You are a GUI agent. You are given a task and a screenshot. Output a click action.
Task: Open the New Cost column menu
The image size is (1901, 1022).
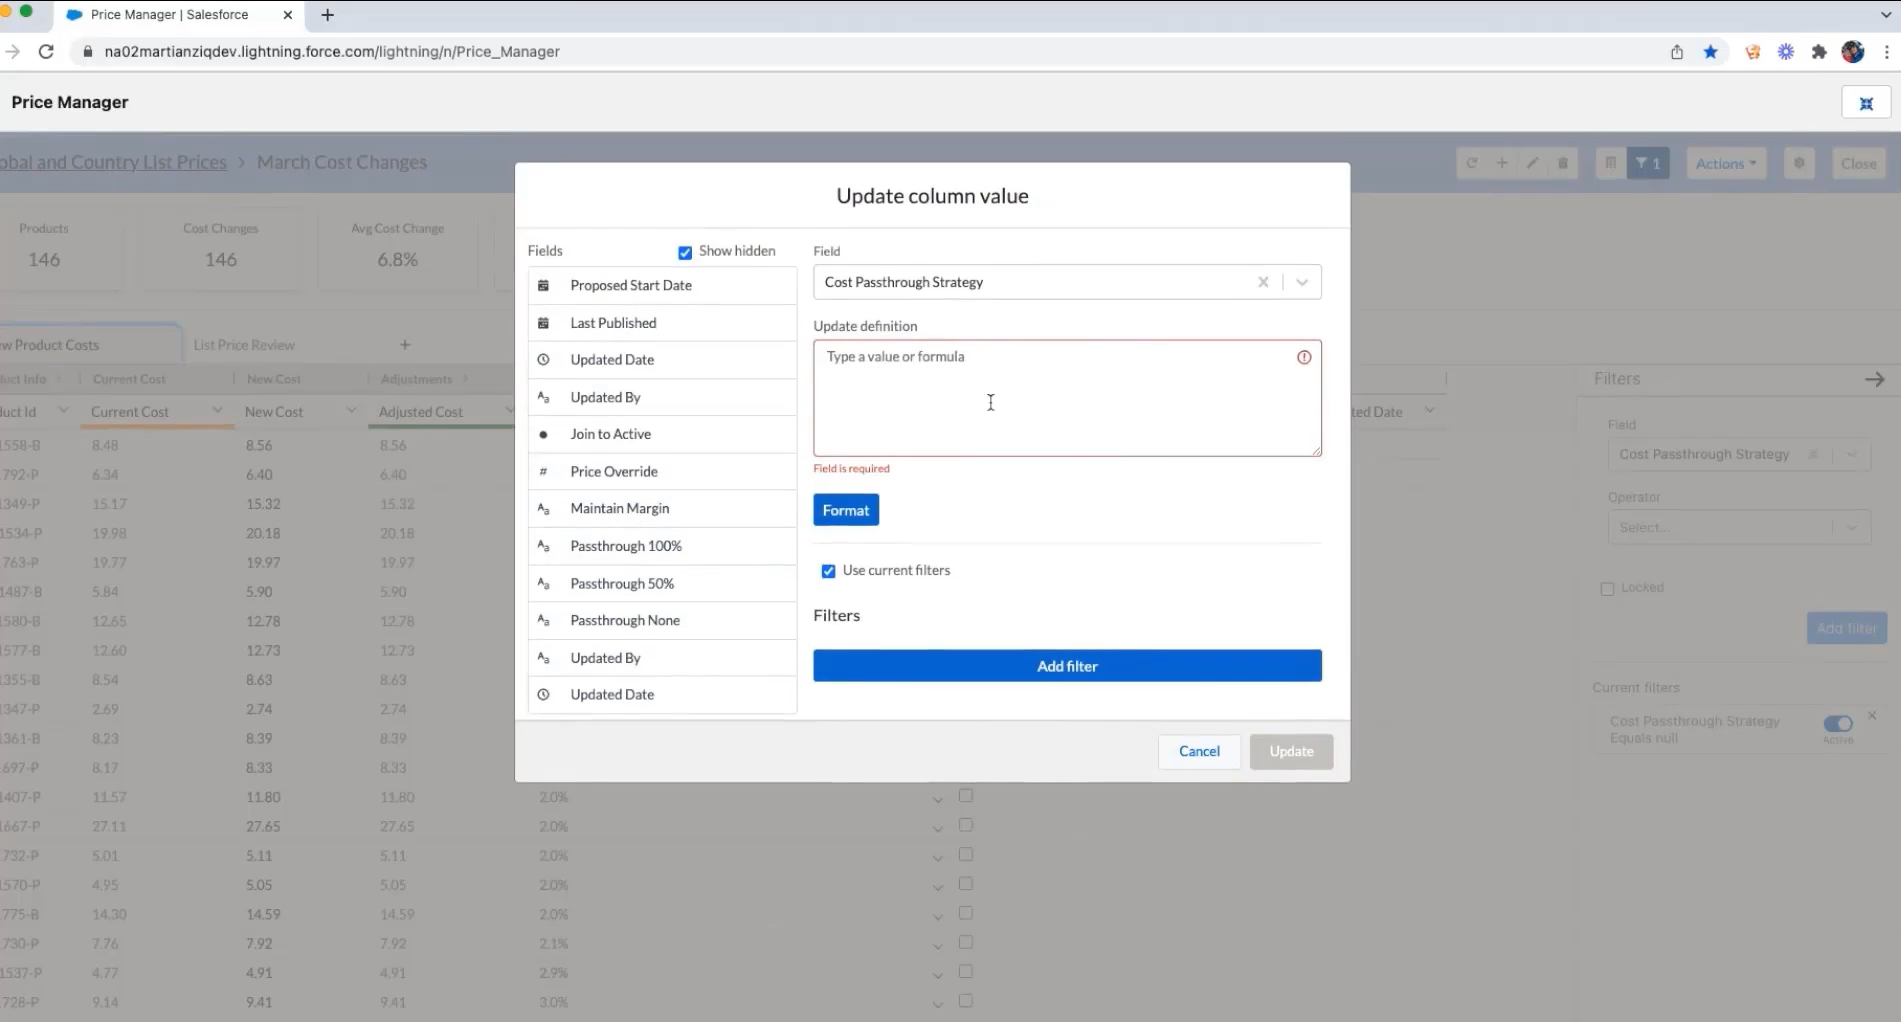(x=351, y=411)
